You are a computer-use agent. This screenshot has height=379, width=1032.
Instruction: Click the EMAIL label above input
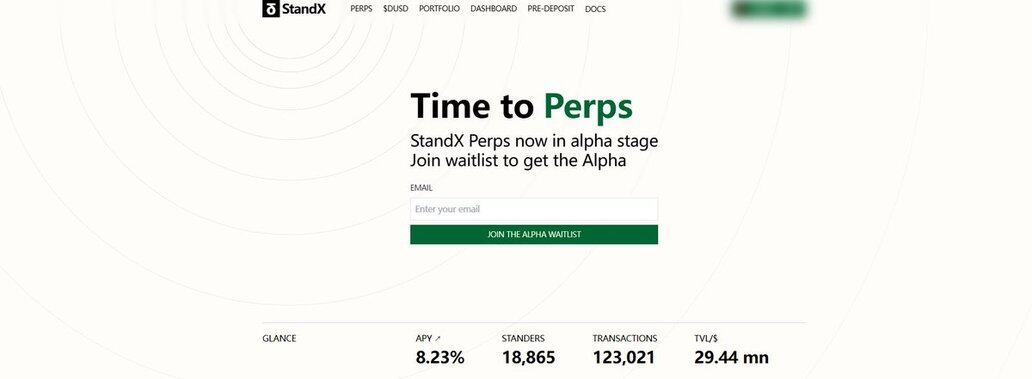click(x=421, y=188)
